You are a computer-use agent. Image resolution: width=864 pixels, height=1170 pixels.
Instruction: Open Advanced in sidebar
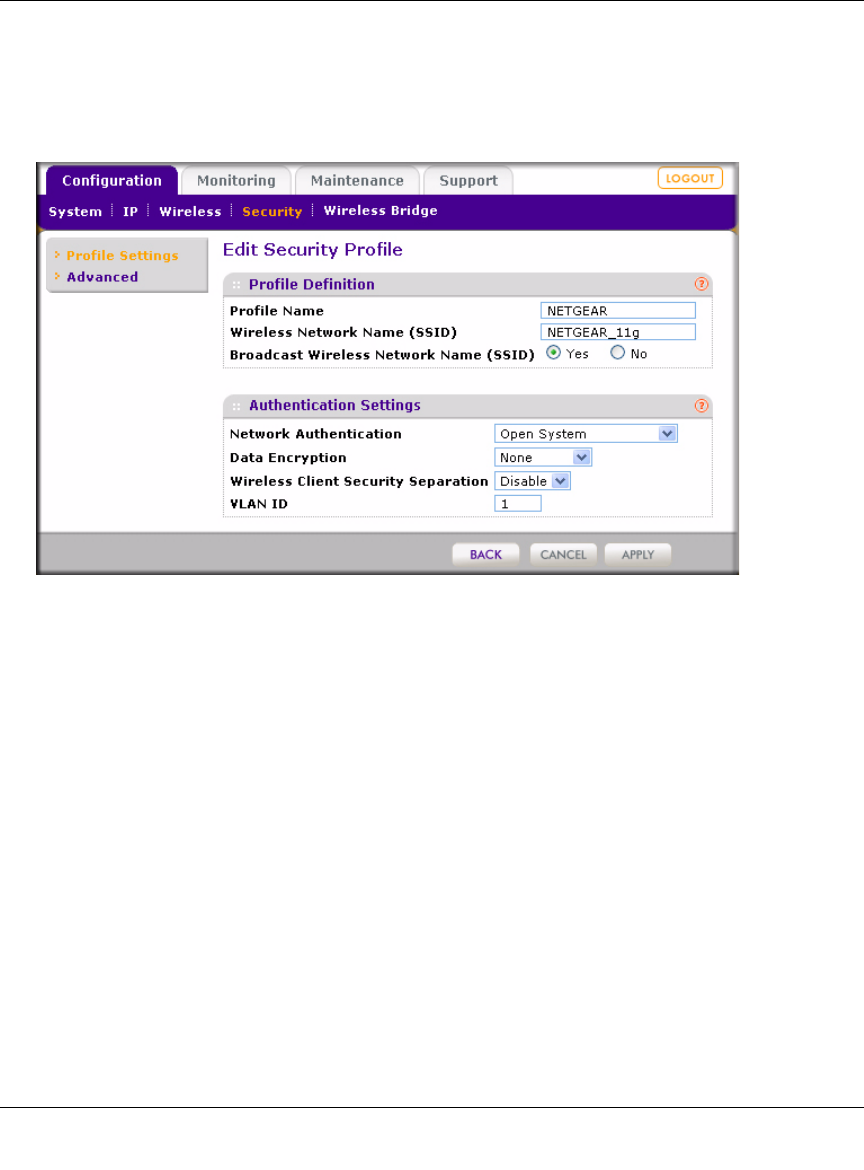tap(102, 277)
